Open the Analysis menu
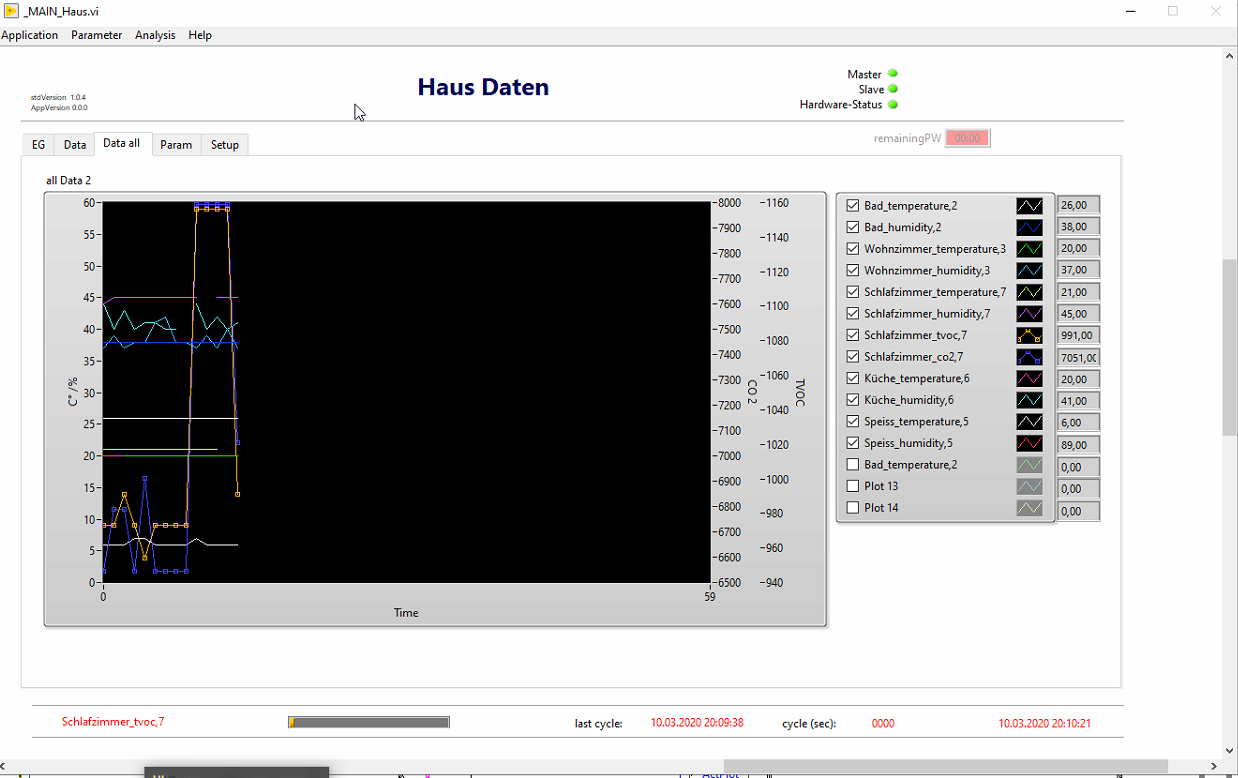Viewport: 1238px width, 778px height. coord(155,35)
